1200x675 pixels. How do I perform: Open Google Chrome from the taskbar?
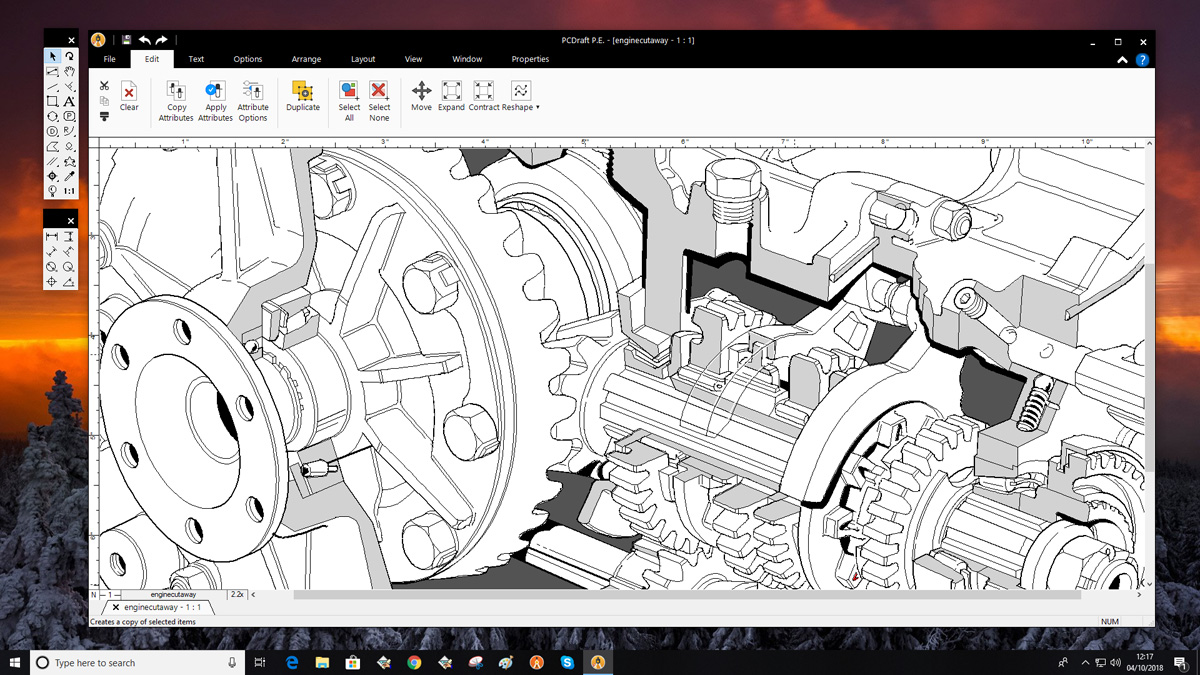pyautogui.click(x=414, y=662)
